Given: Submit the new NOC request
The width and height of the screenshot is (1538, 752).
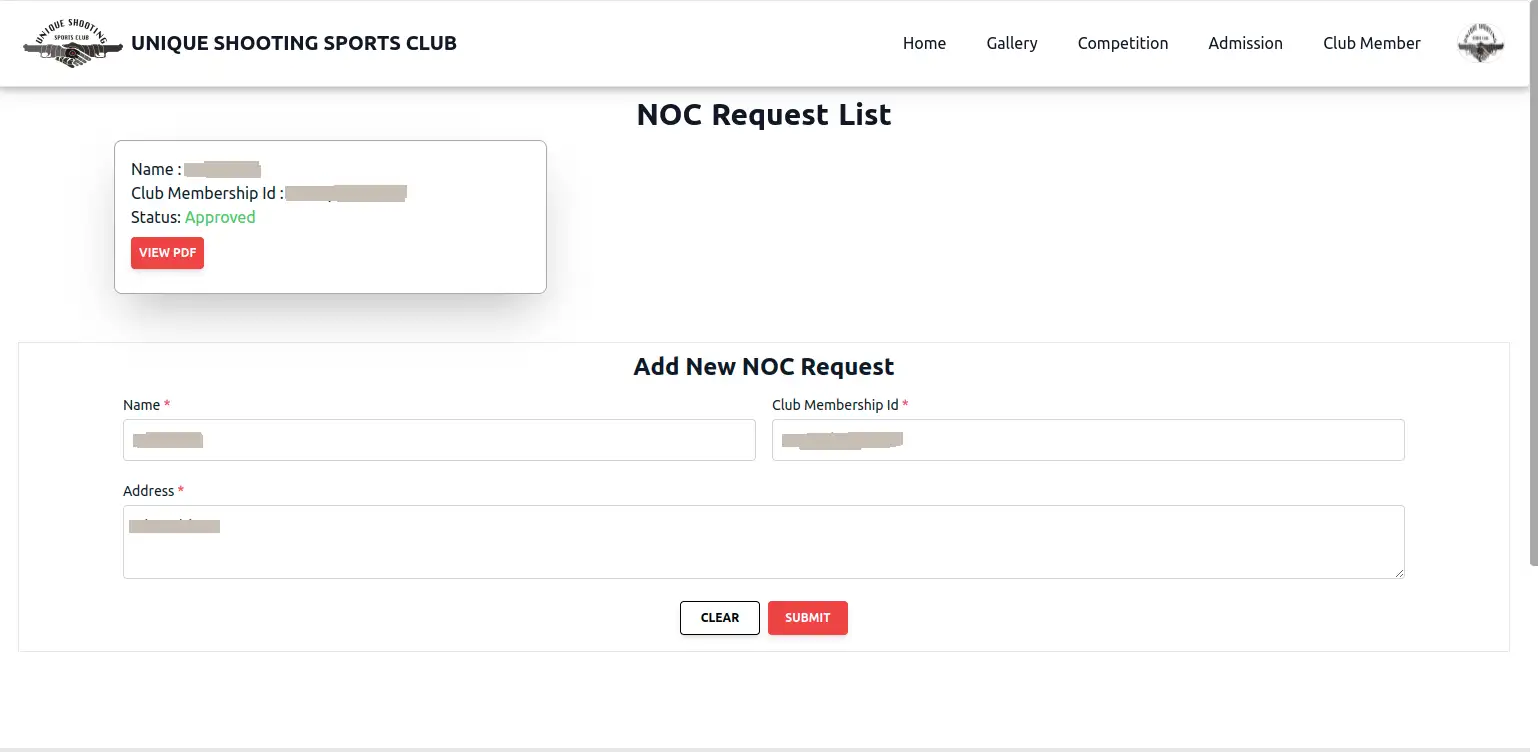Looking at the screenshot, I should coord(807,618).
